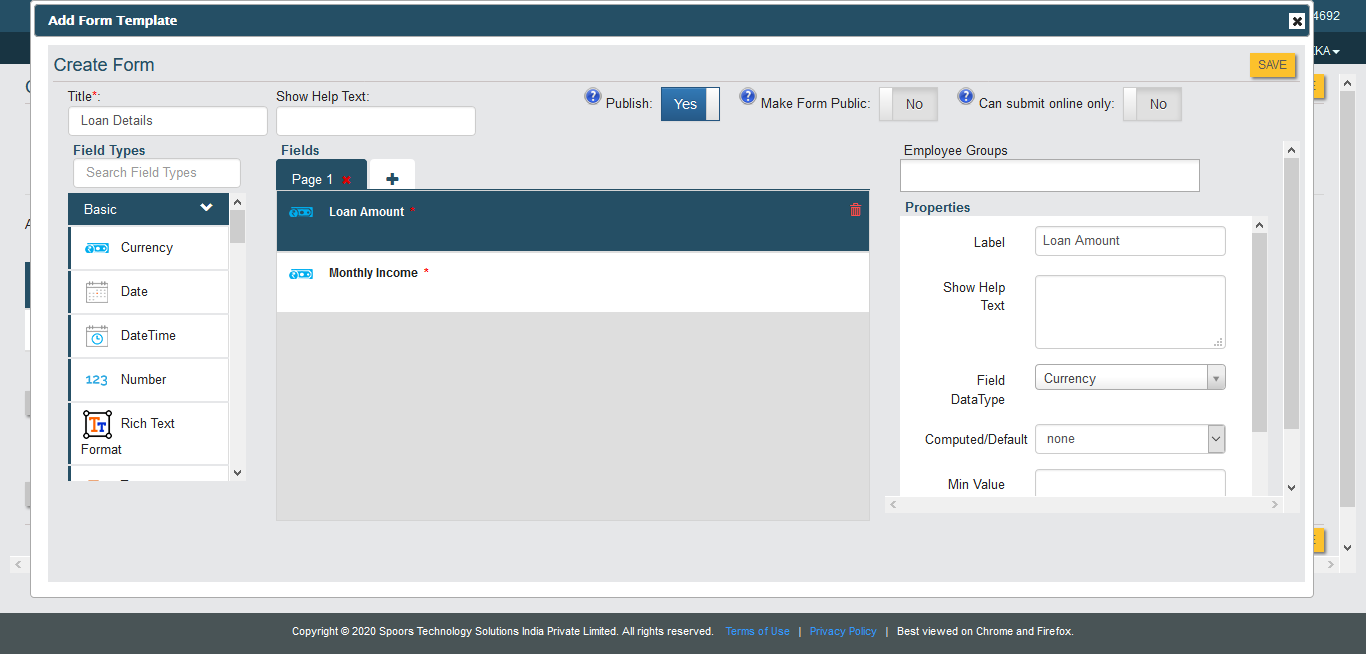The width and height of the screenshot is (1366, 654).
Task: Open the Field DataType dropdown
Action: (1130, 378)
